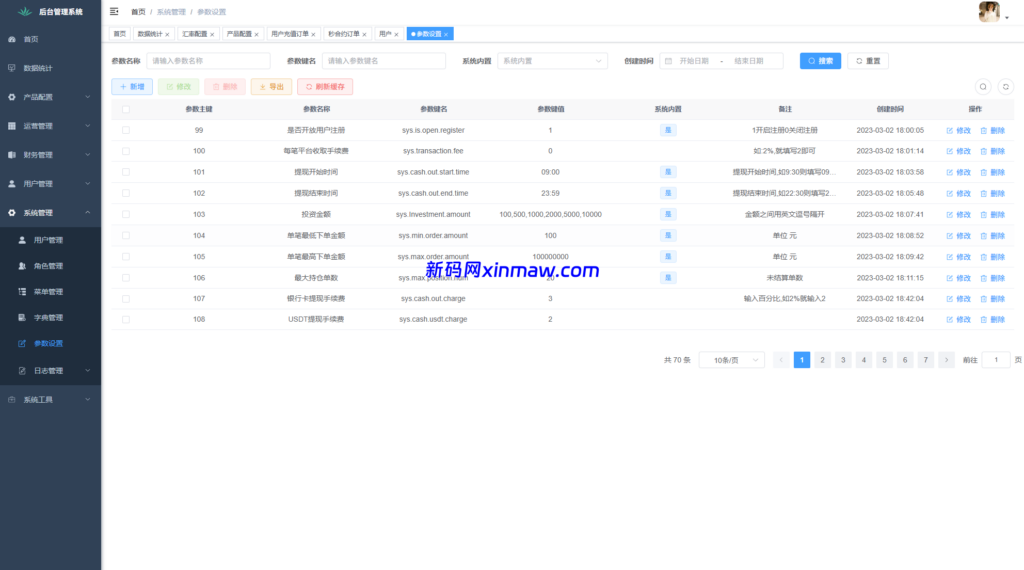Expand the 系统工具 sidebar menu chevron
Screen dimensions: 1024x570
(x=88, y=400)
